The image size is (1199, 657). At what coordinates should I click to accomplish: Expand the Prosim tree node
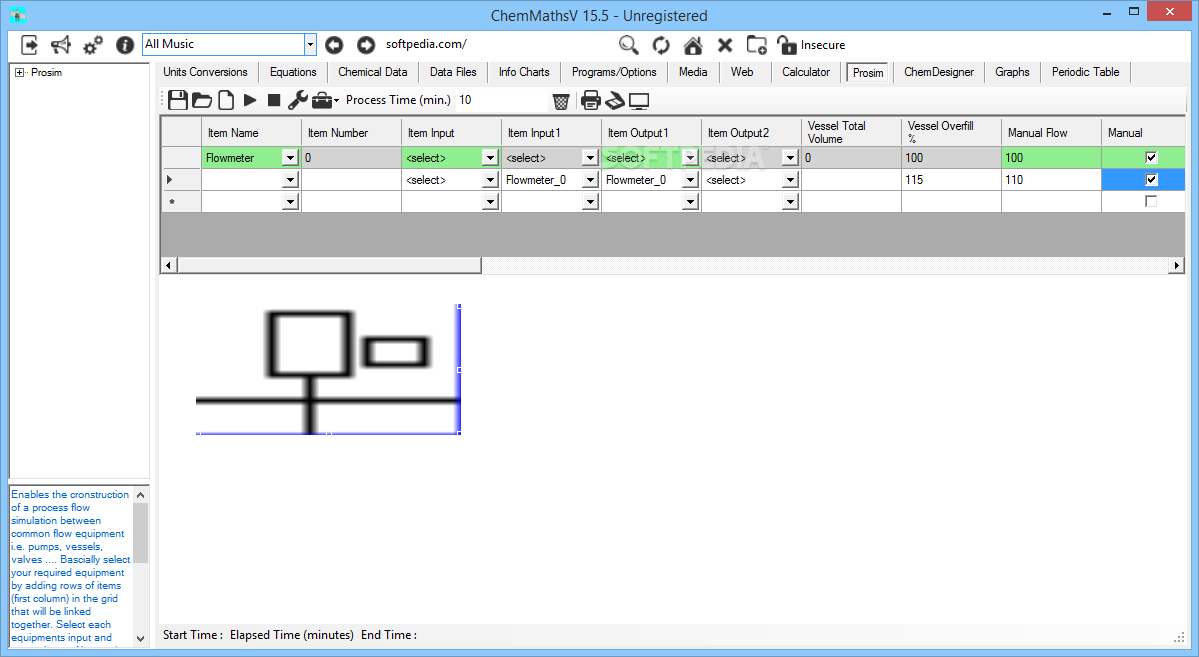click(x=19, y=73)
